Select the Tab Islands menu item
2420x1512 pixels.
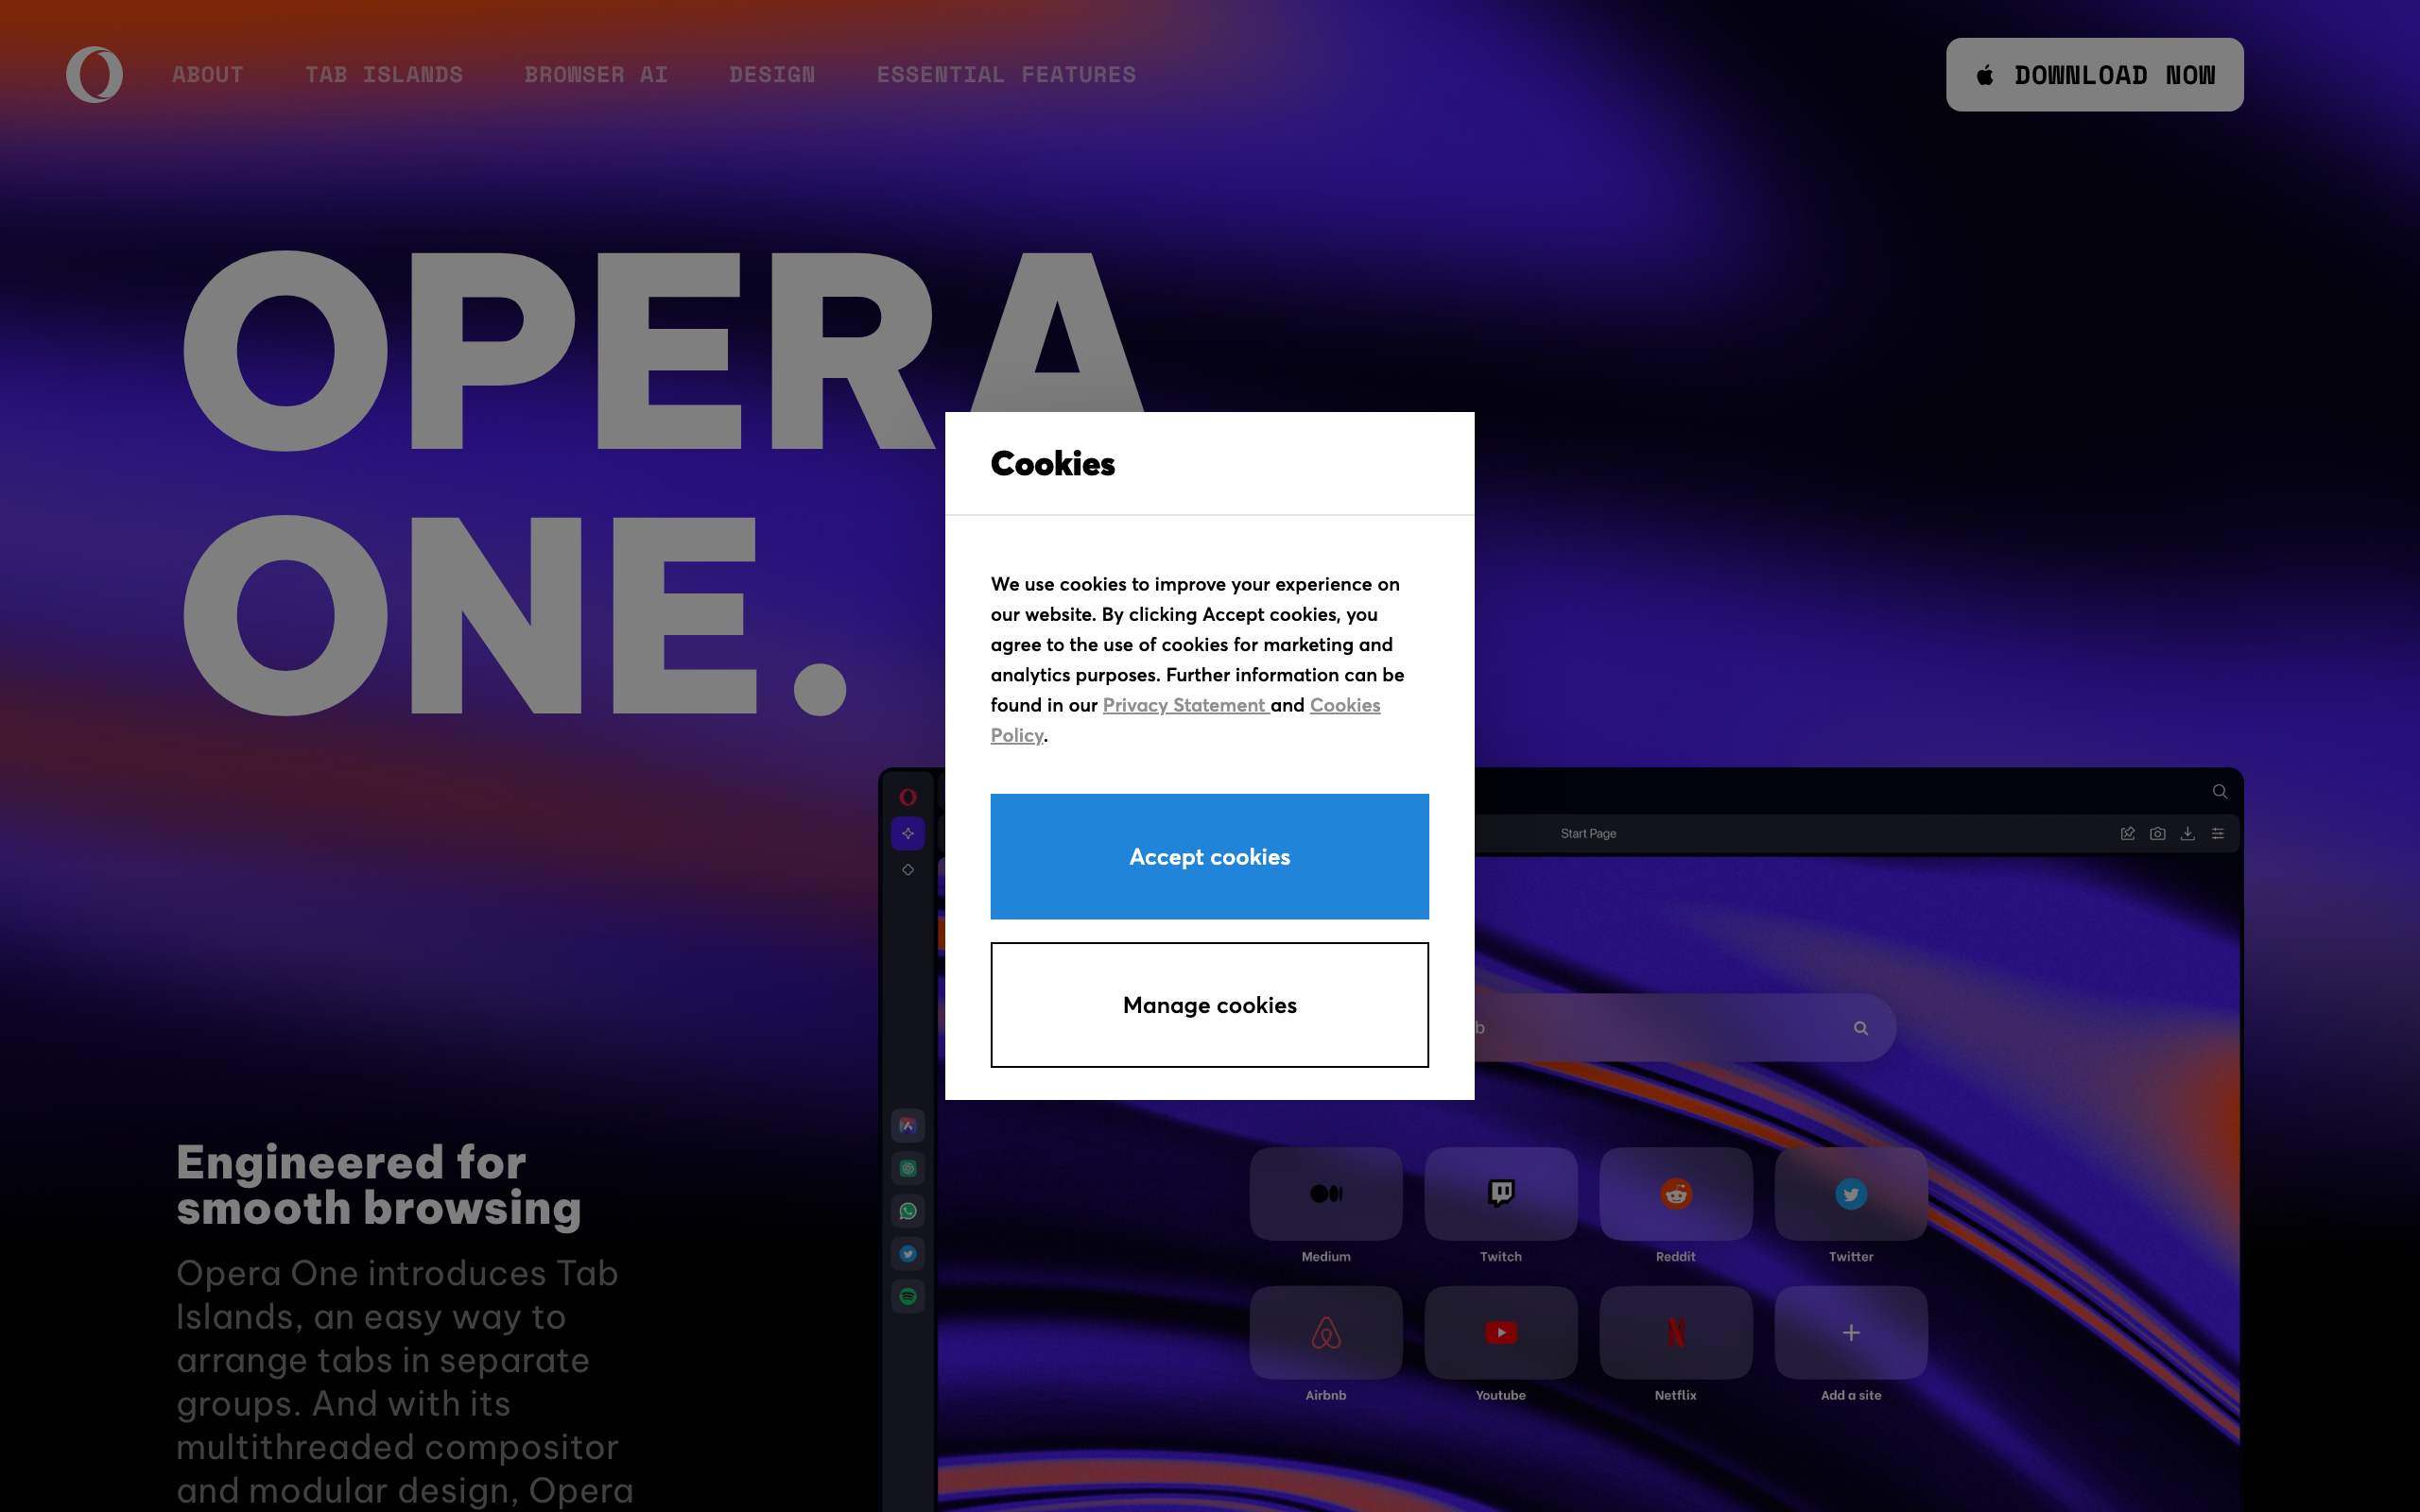385,73
